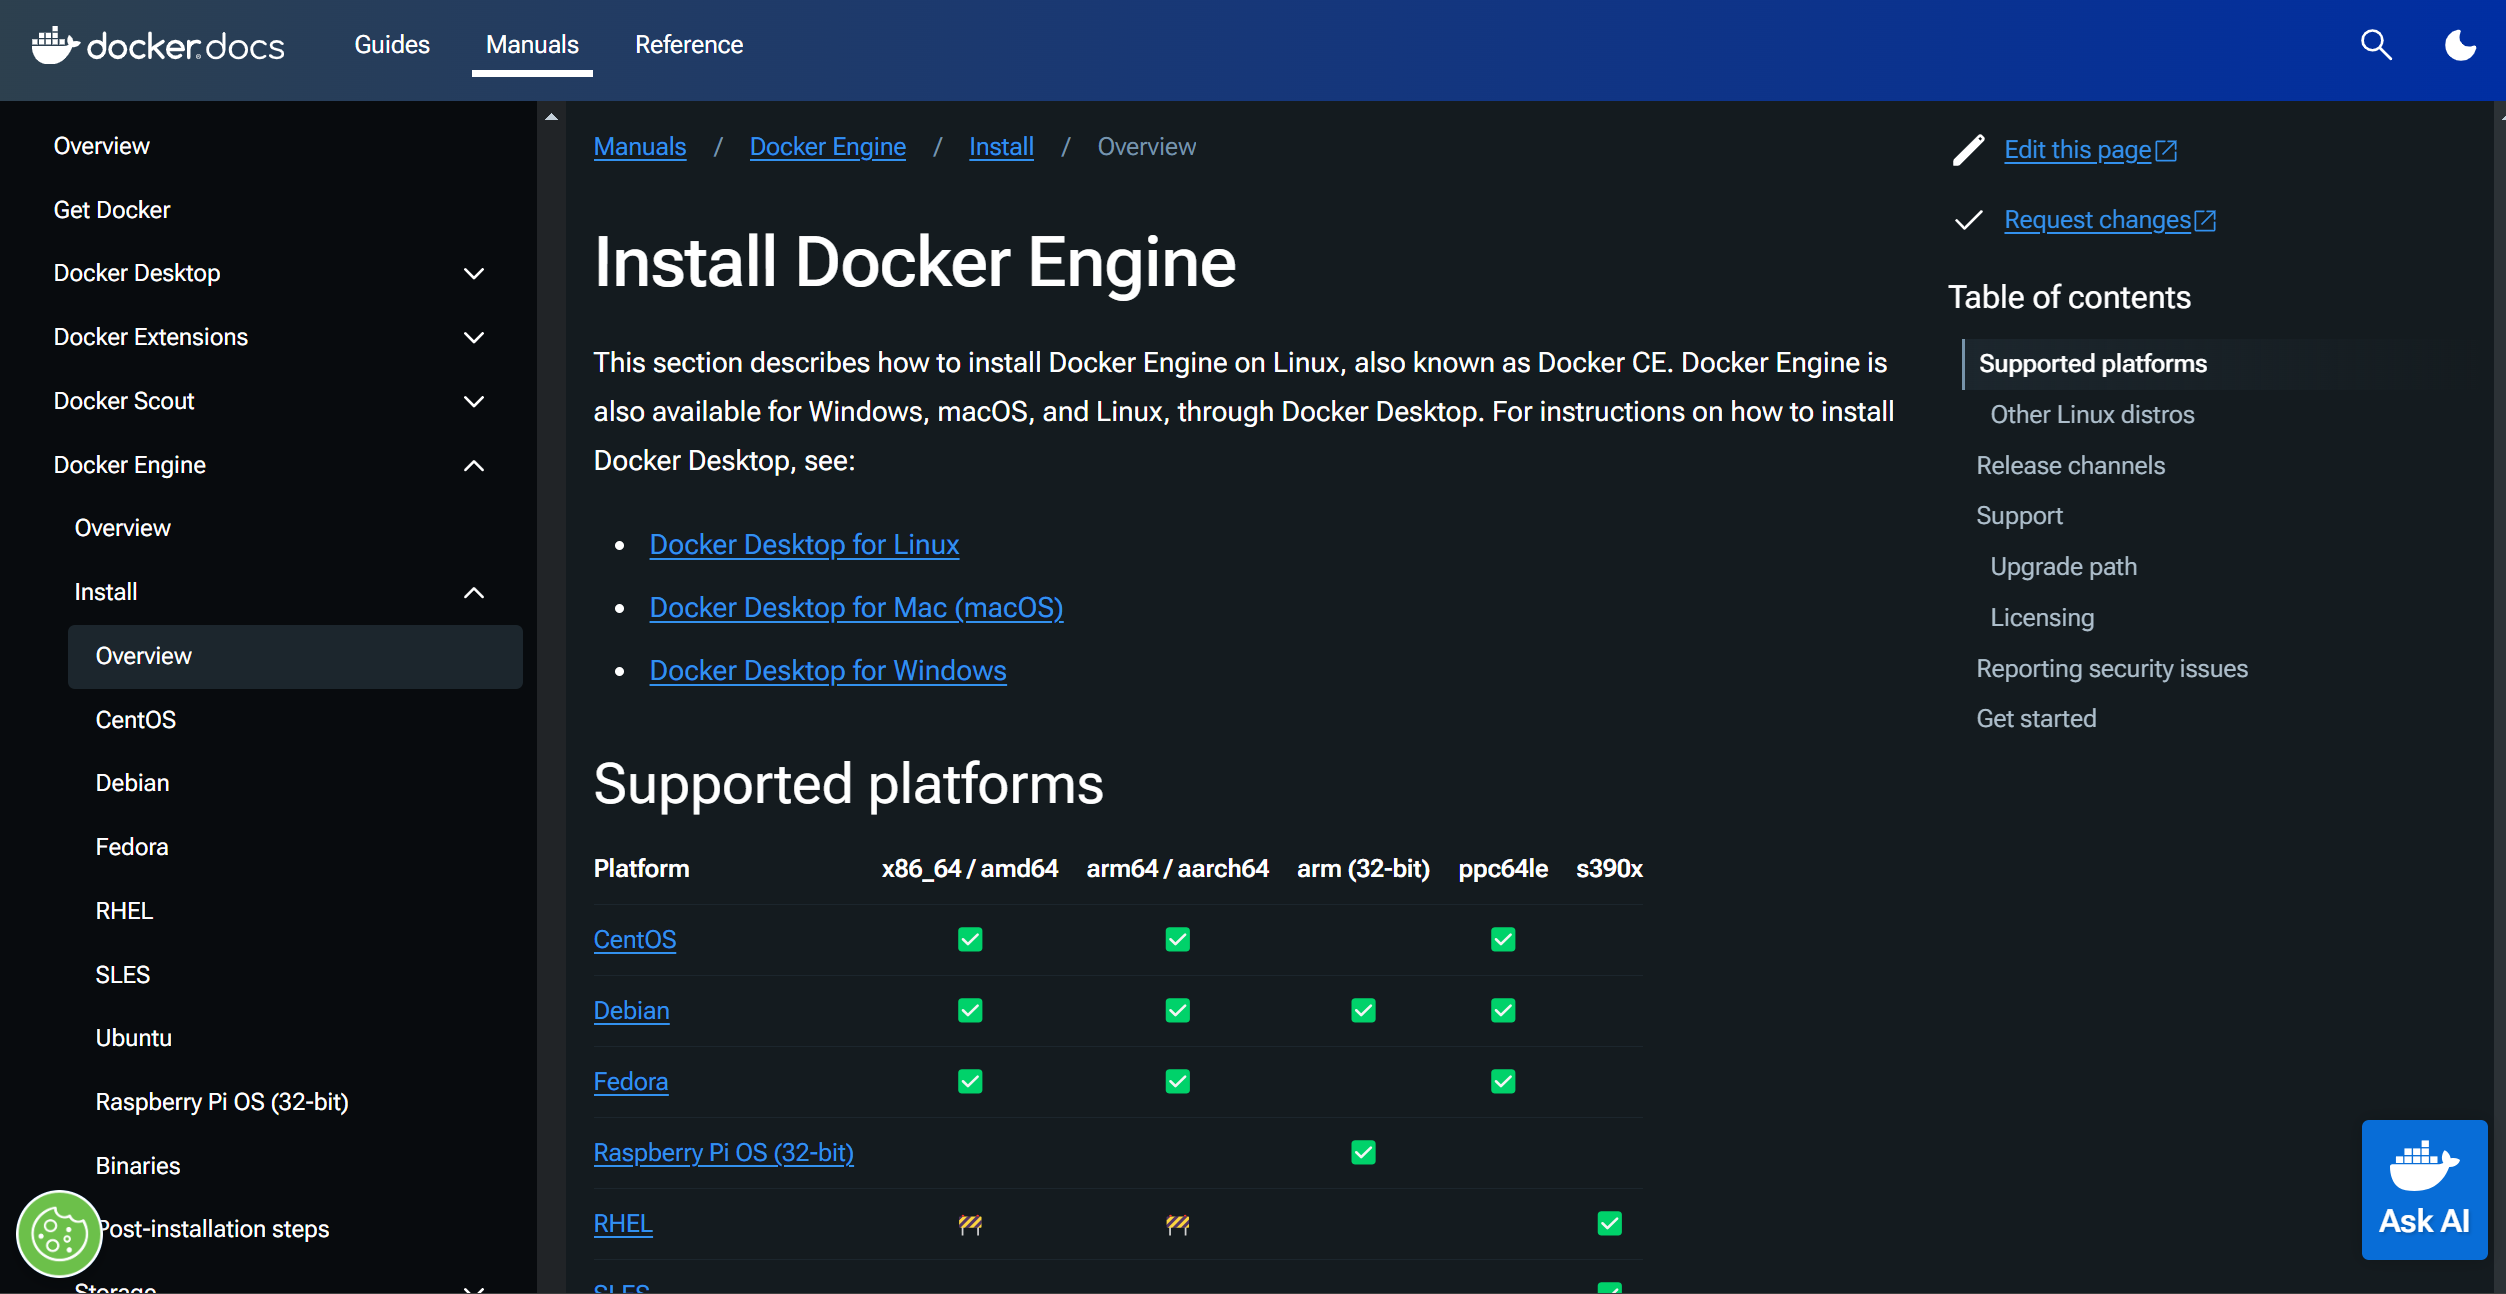Click Debian arm (32-bit) green checkmark
This screenshot has width=2506, height=1294.
[1363, 1010]
